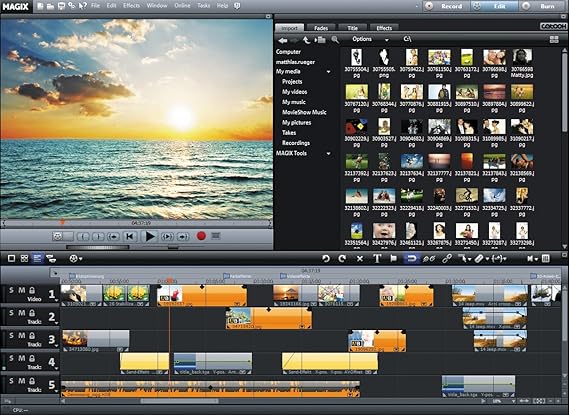
Task: Select the Title editor T icon
Action: (377, 258)
